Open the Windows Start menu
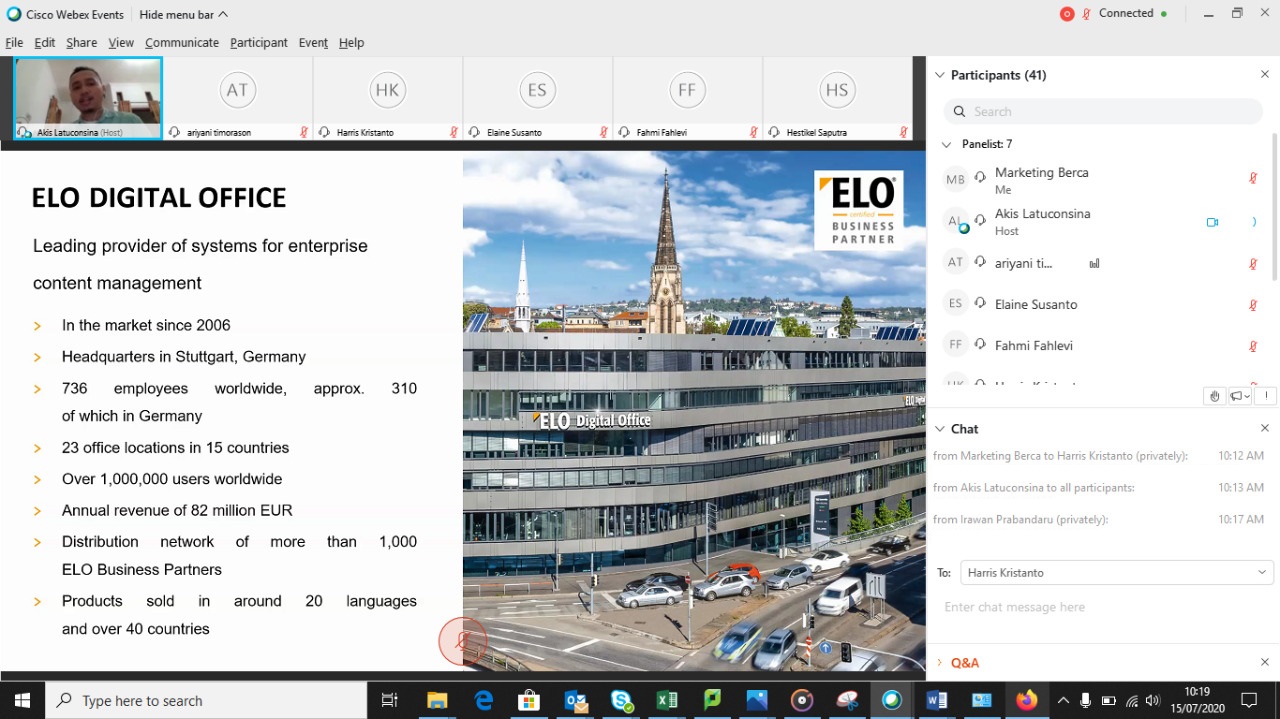This screenshot has height=719, width=1280. tap(22, 700)
